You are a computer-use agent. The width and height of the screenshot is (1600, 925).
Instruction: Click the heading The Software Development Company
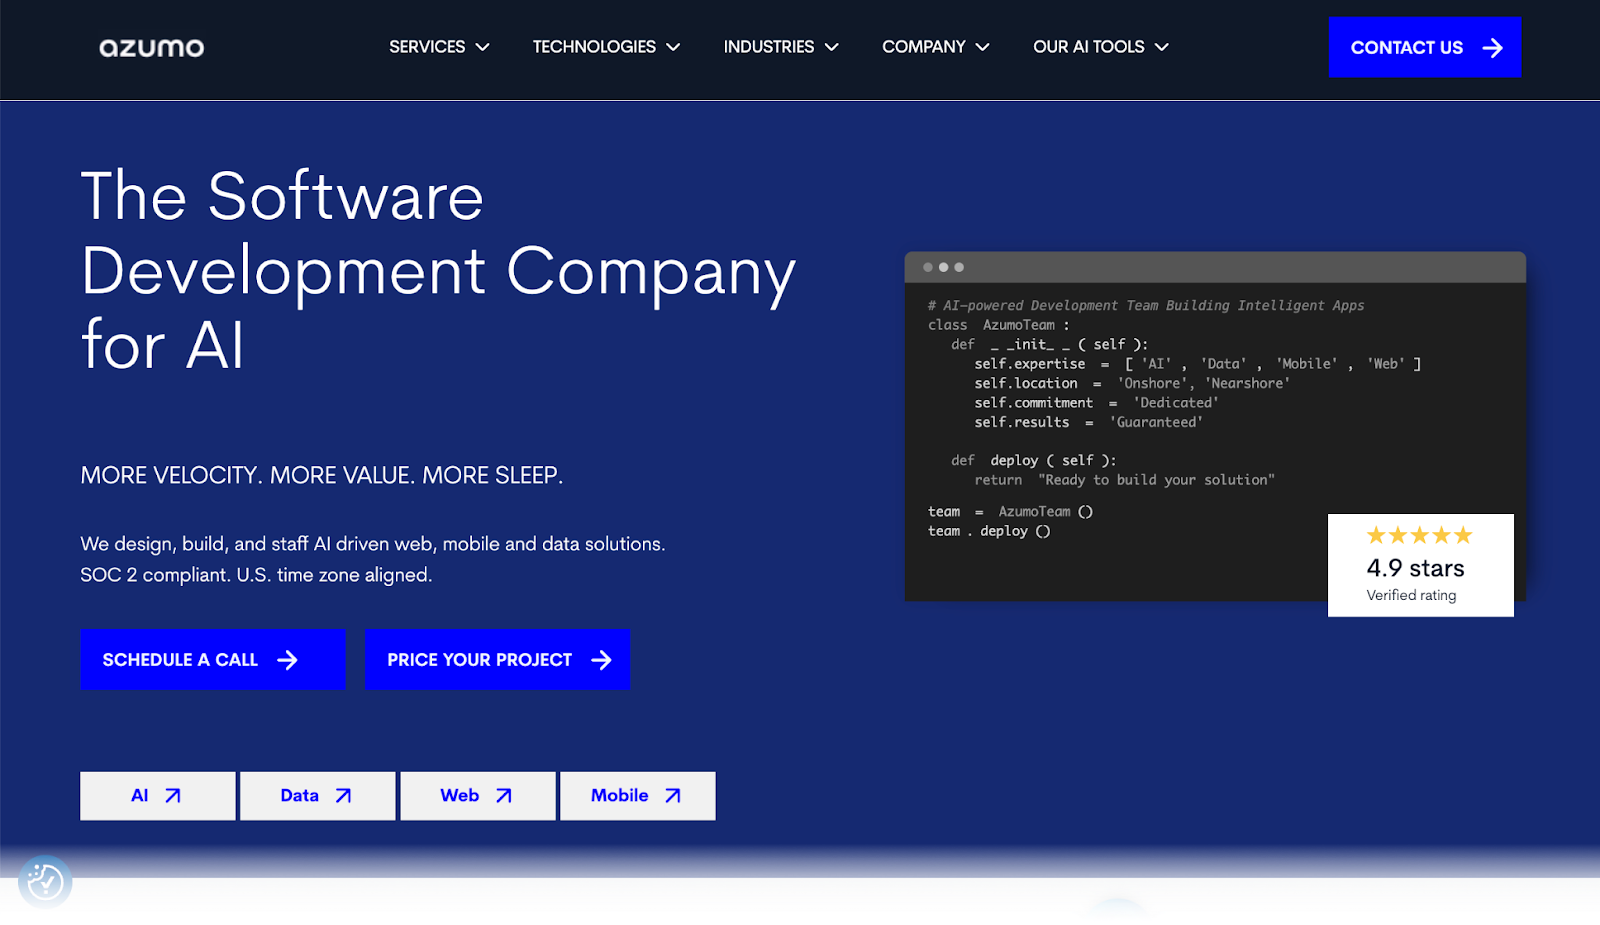(438, 270)
